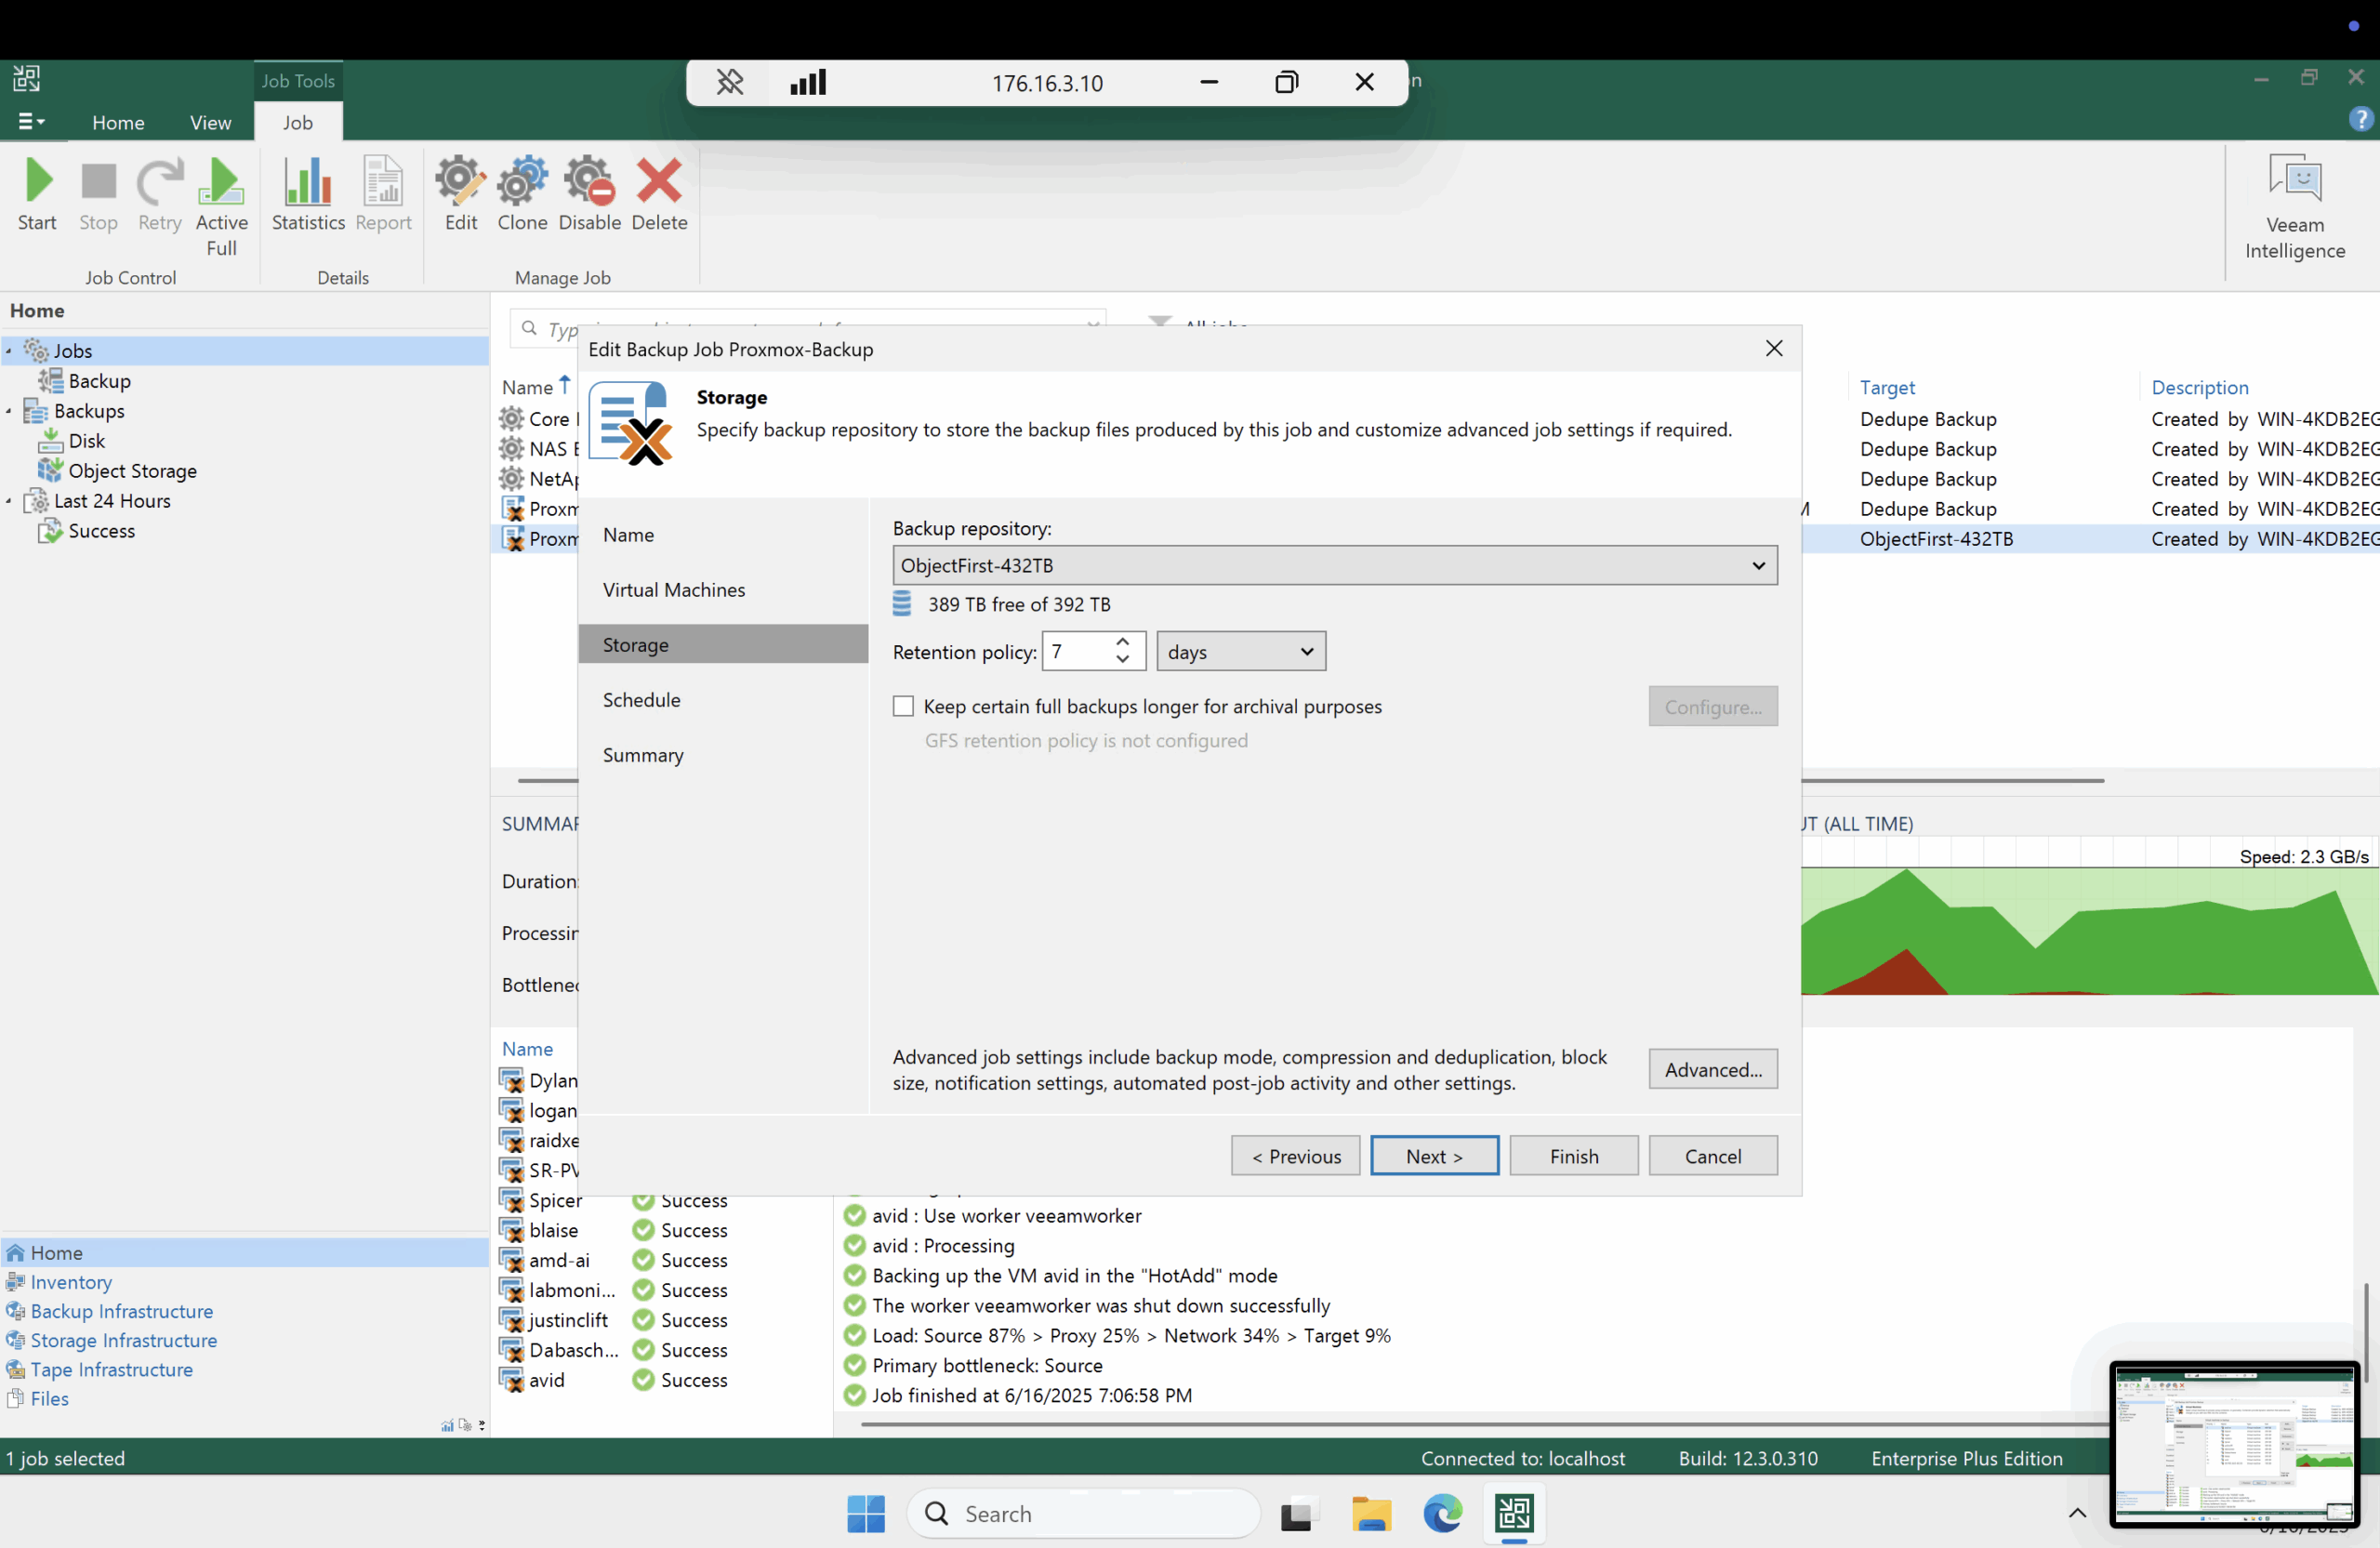Viewport: 2380px width, 1548px height.
Task: Open the main hamburger menu
Action: pyautogui.click(x=31, y=122)
